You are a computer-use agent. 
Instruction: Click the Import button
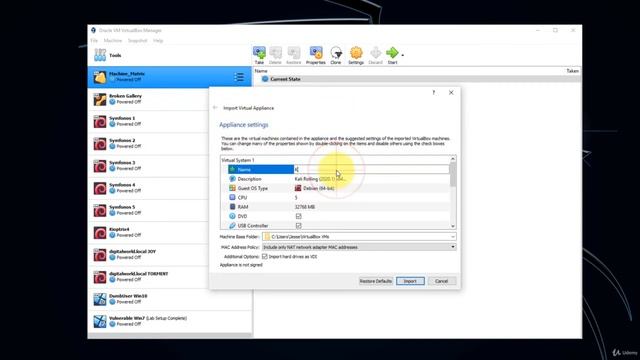pos(410,281)
